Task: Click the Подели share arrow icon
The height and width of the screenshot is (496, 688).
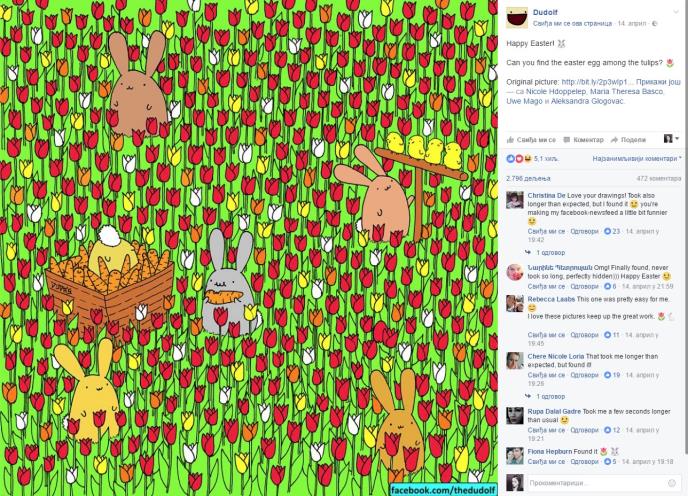Action: coord(614,140)
